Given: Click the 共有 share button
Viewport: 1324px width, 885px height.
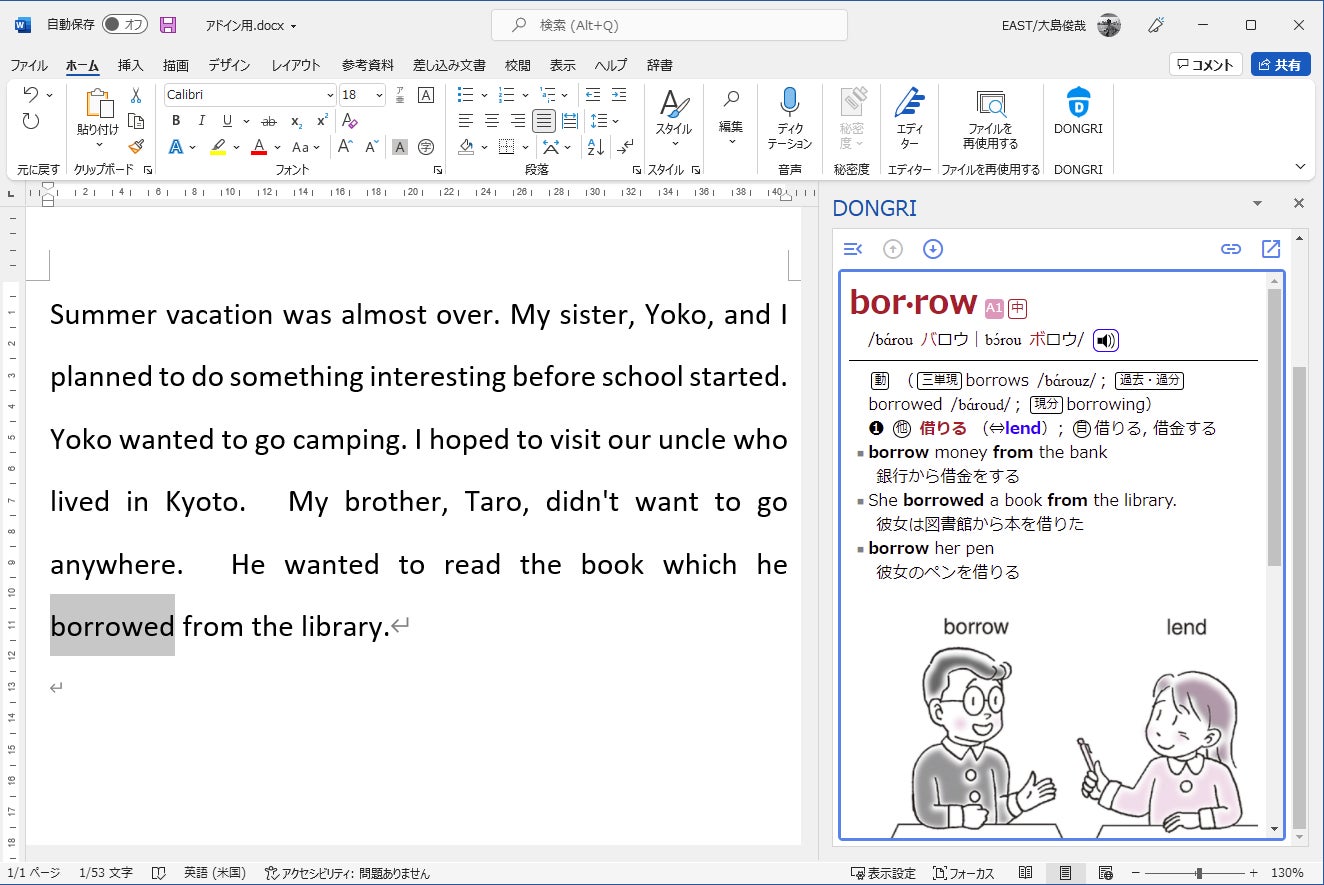Looking at the screenshot, I should (1280, 65).
